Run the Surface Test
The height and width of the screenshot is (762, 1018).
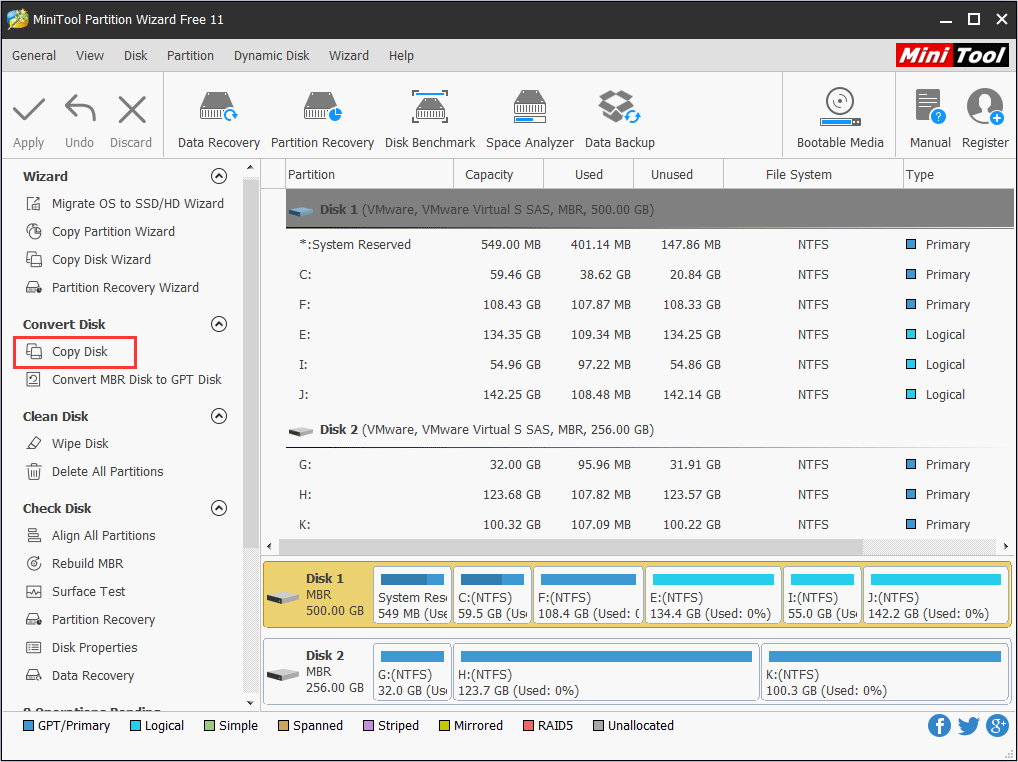[75, 592]
